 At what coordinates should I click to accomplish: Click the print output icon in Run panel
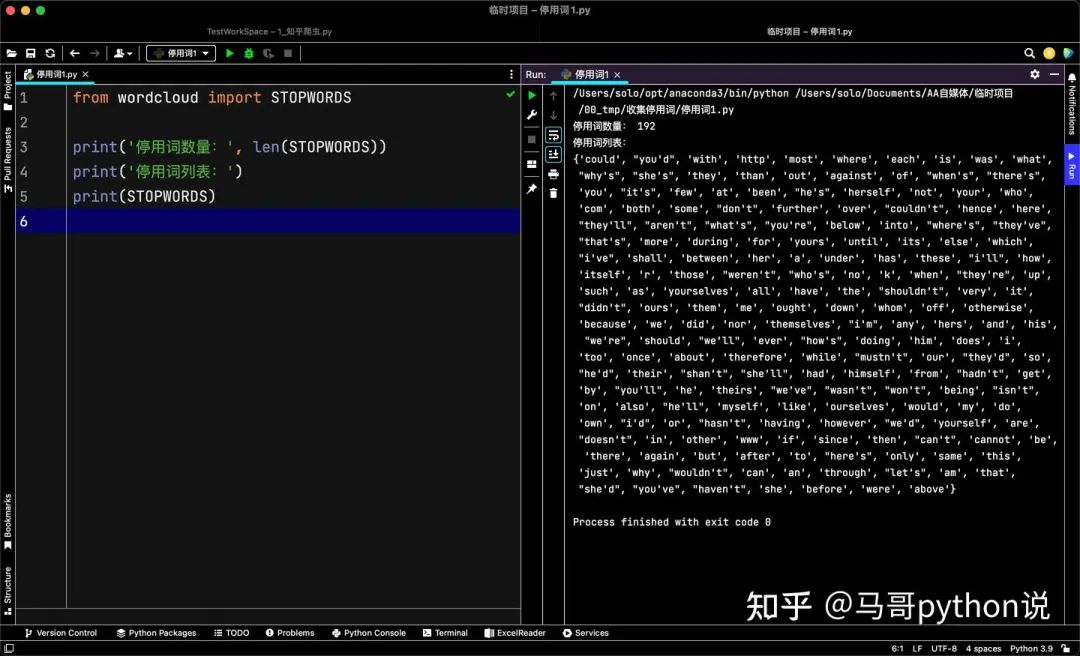click(x=553, y=173)
